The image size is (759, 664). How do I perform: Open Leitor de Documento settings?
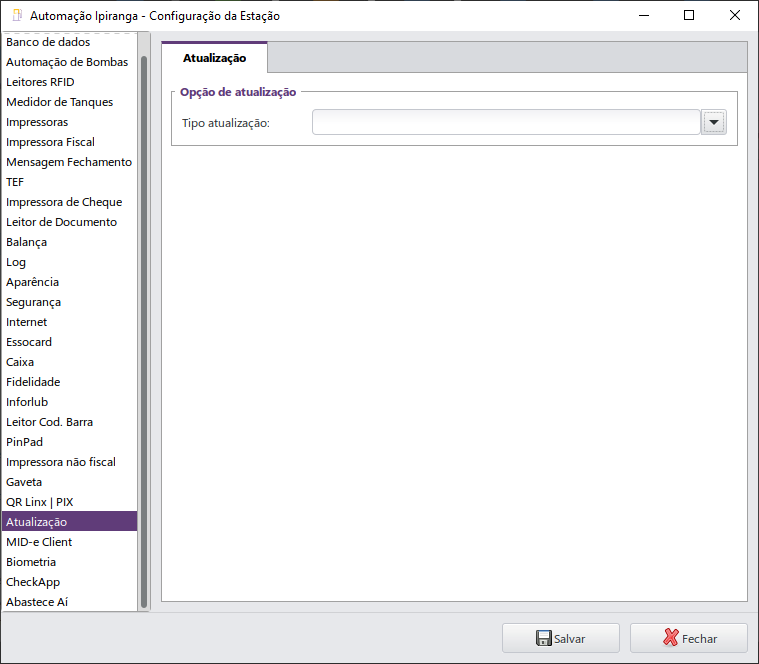pos(70,222)
